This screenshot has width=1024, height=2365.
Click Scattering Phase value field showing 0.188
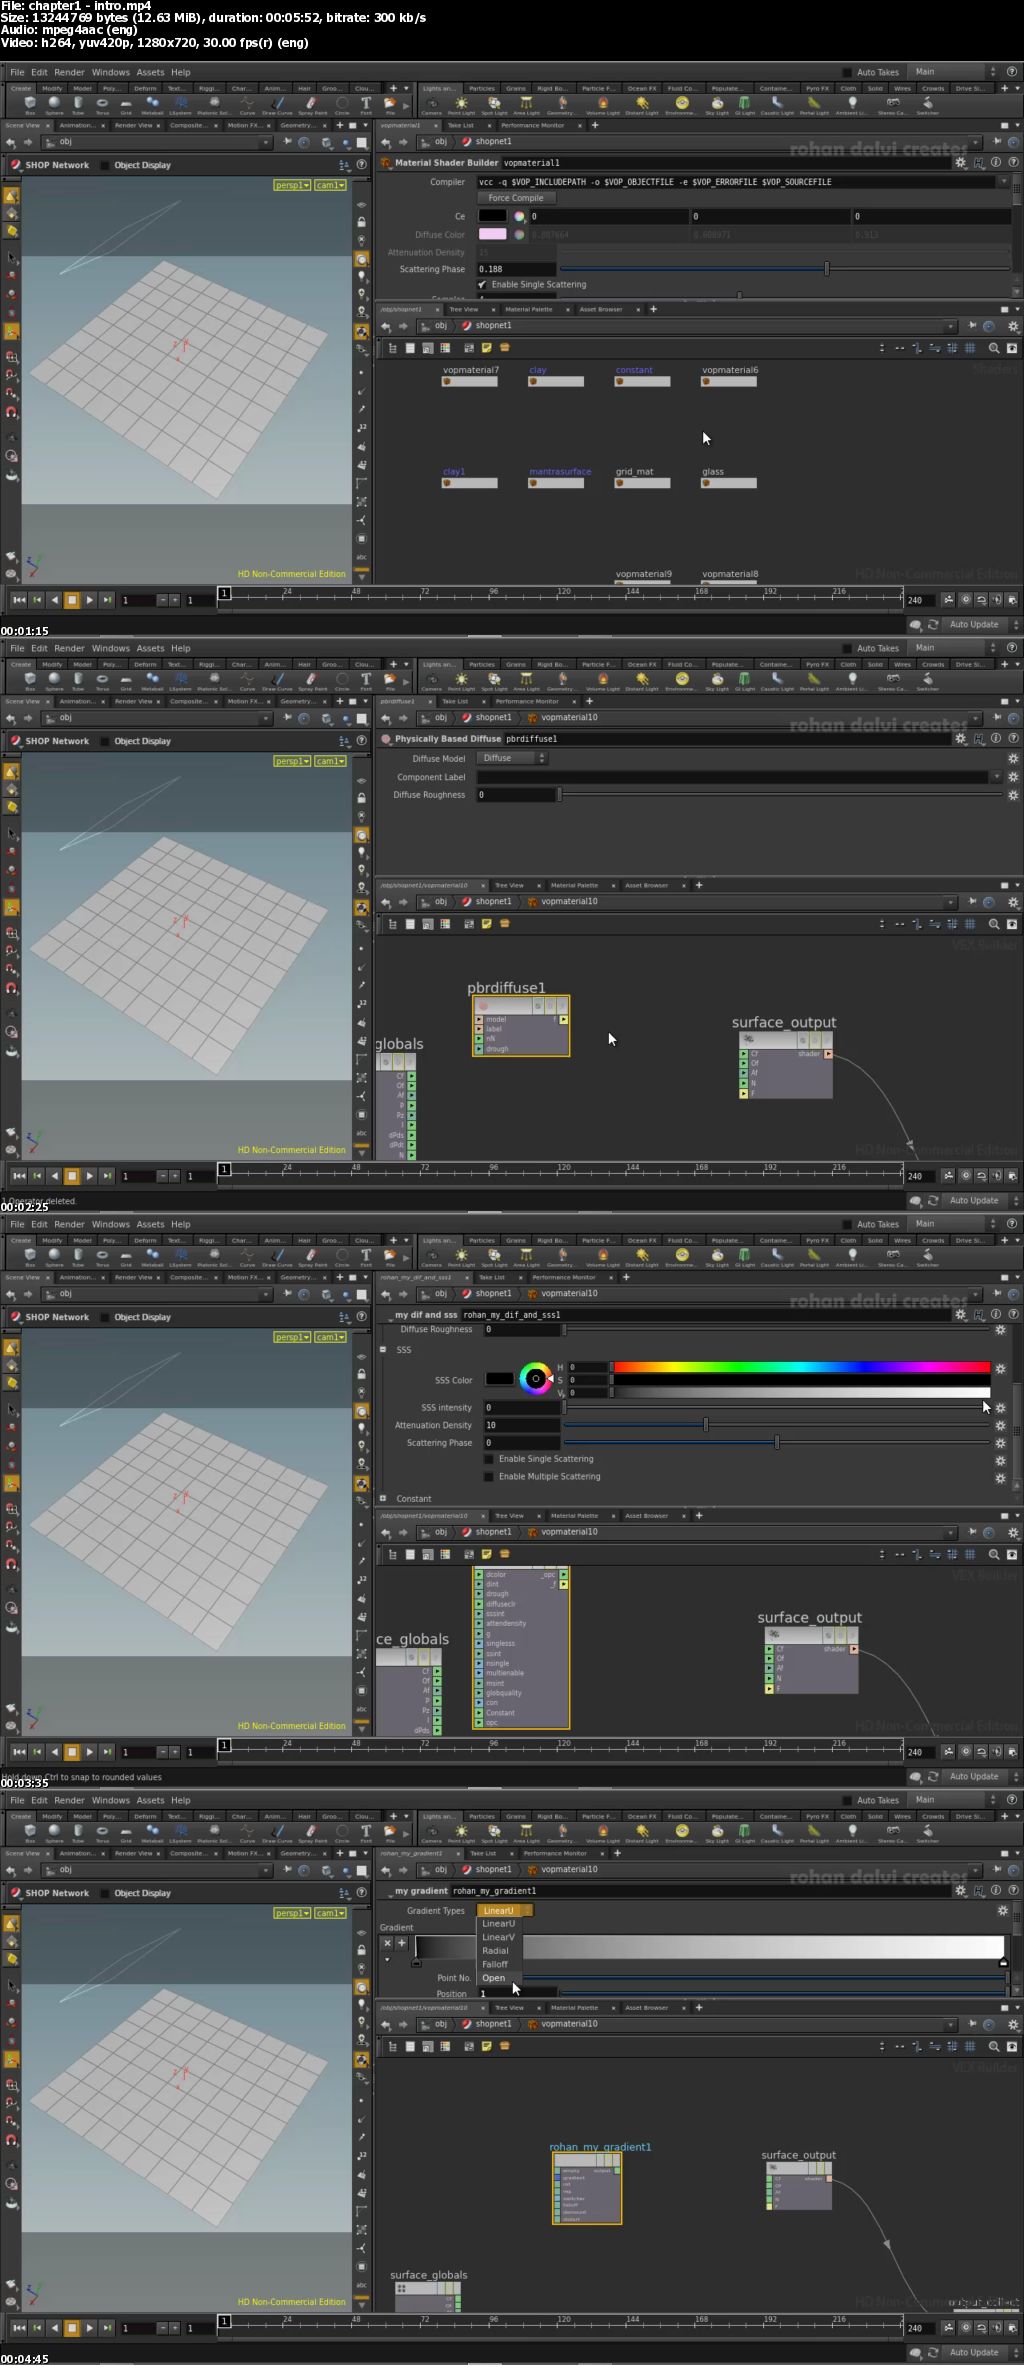point(516,269)
